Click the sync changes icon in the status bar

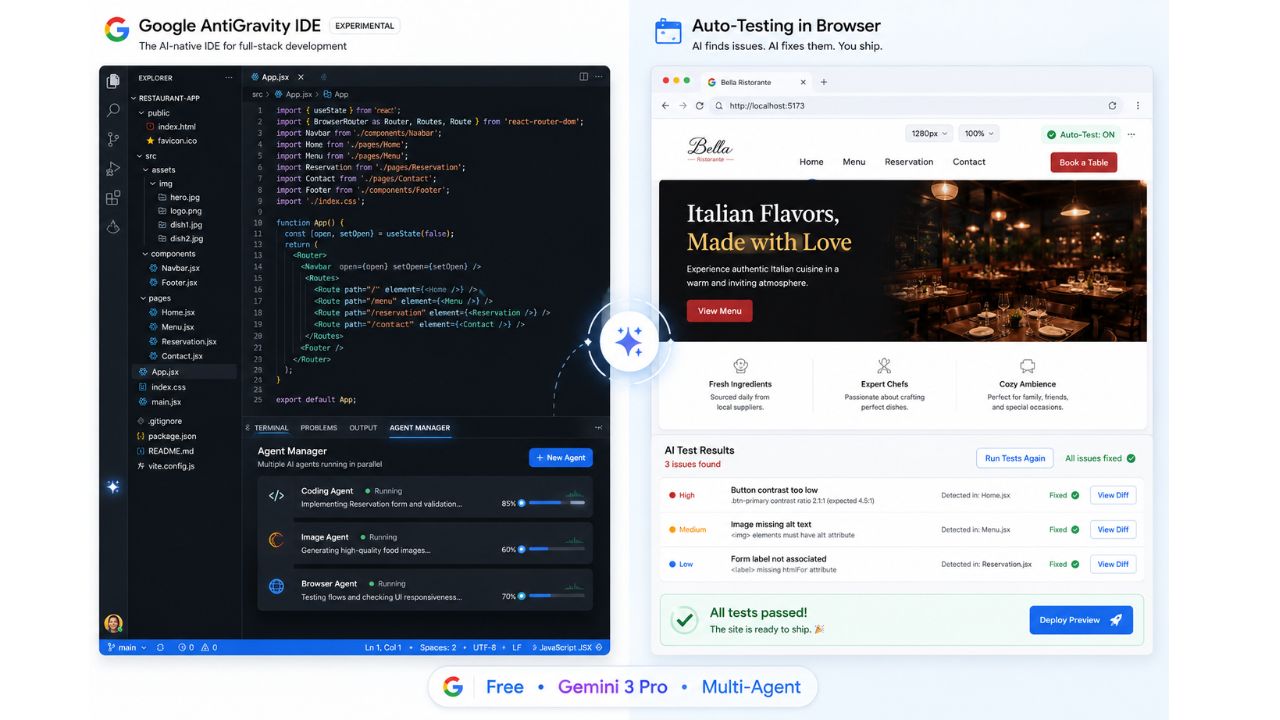pyautogui.click(x=160, y=647)
